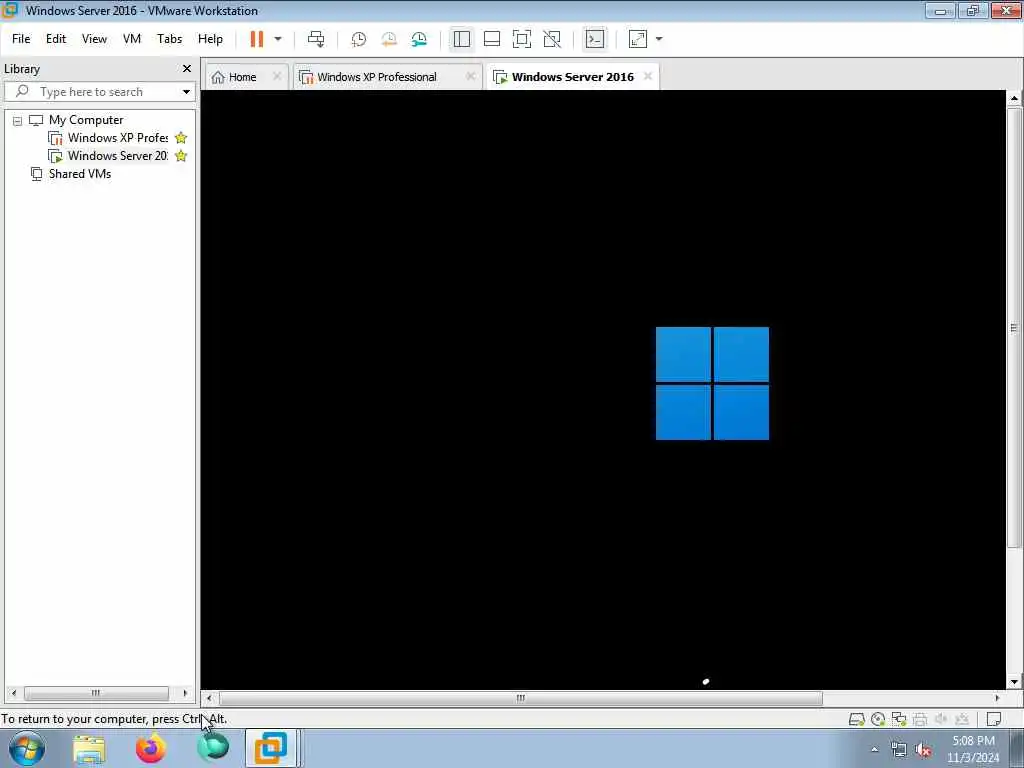Click the muted volume tray icon
Image resolution: width=1024 pixels, height=768 pixels.
[x=923, y=750]
